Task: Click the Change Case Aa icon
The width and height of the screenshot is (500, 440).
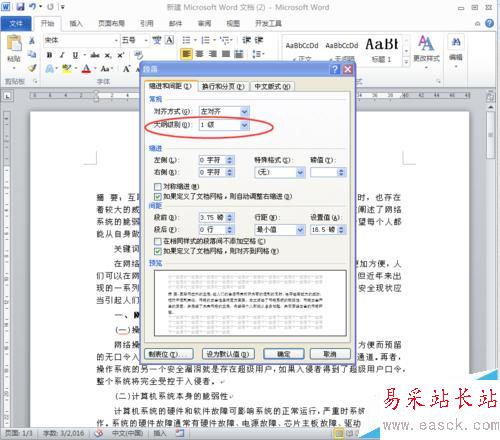Action: [105, 69]
